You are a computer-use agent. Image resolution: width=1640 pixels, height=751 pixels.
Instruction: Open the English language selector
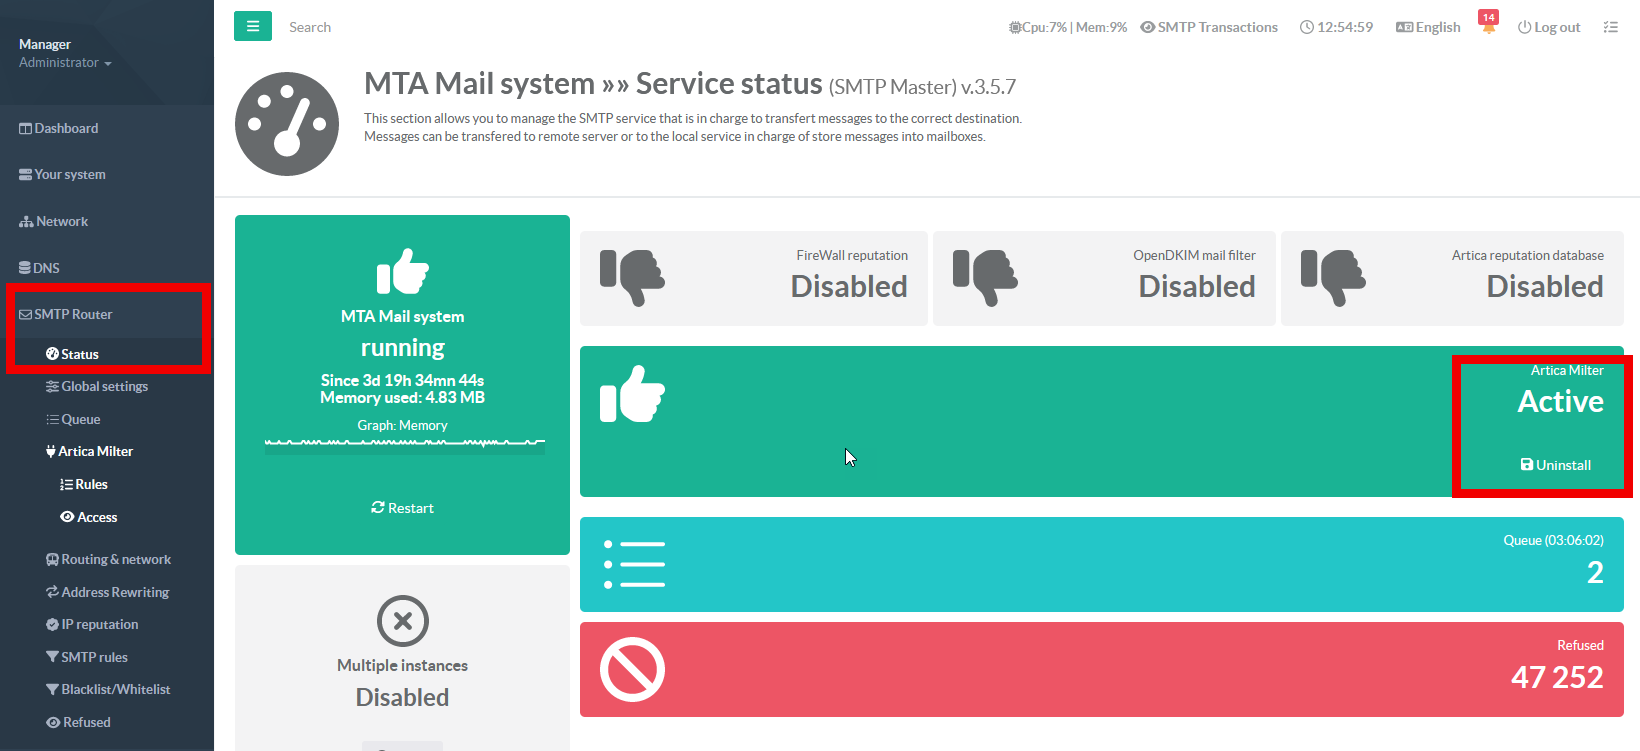coord(1428,27)
